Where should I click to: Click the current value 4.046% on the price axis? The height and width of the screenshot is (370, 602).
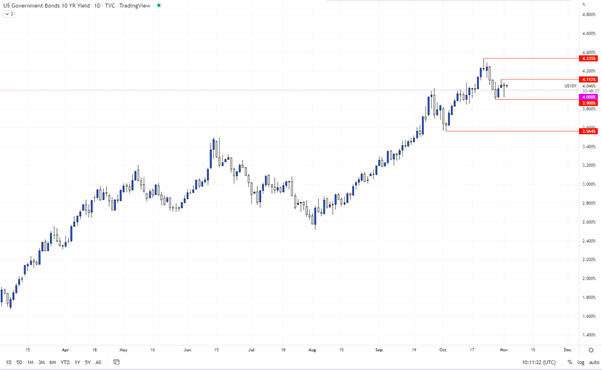[589, 86]
